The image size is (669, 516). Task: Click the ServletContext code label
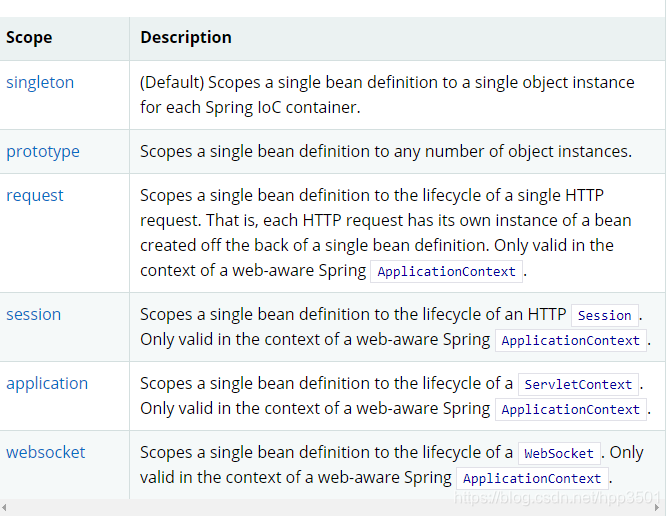point(578,385)
